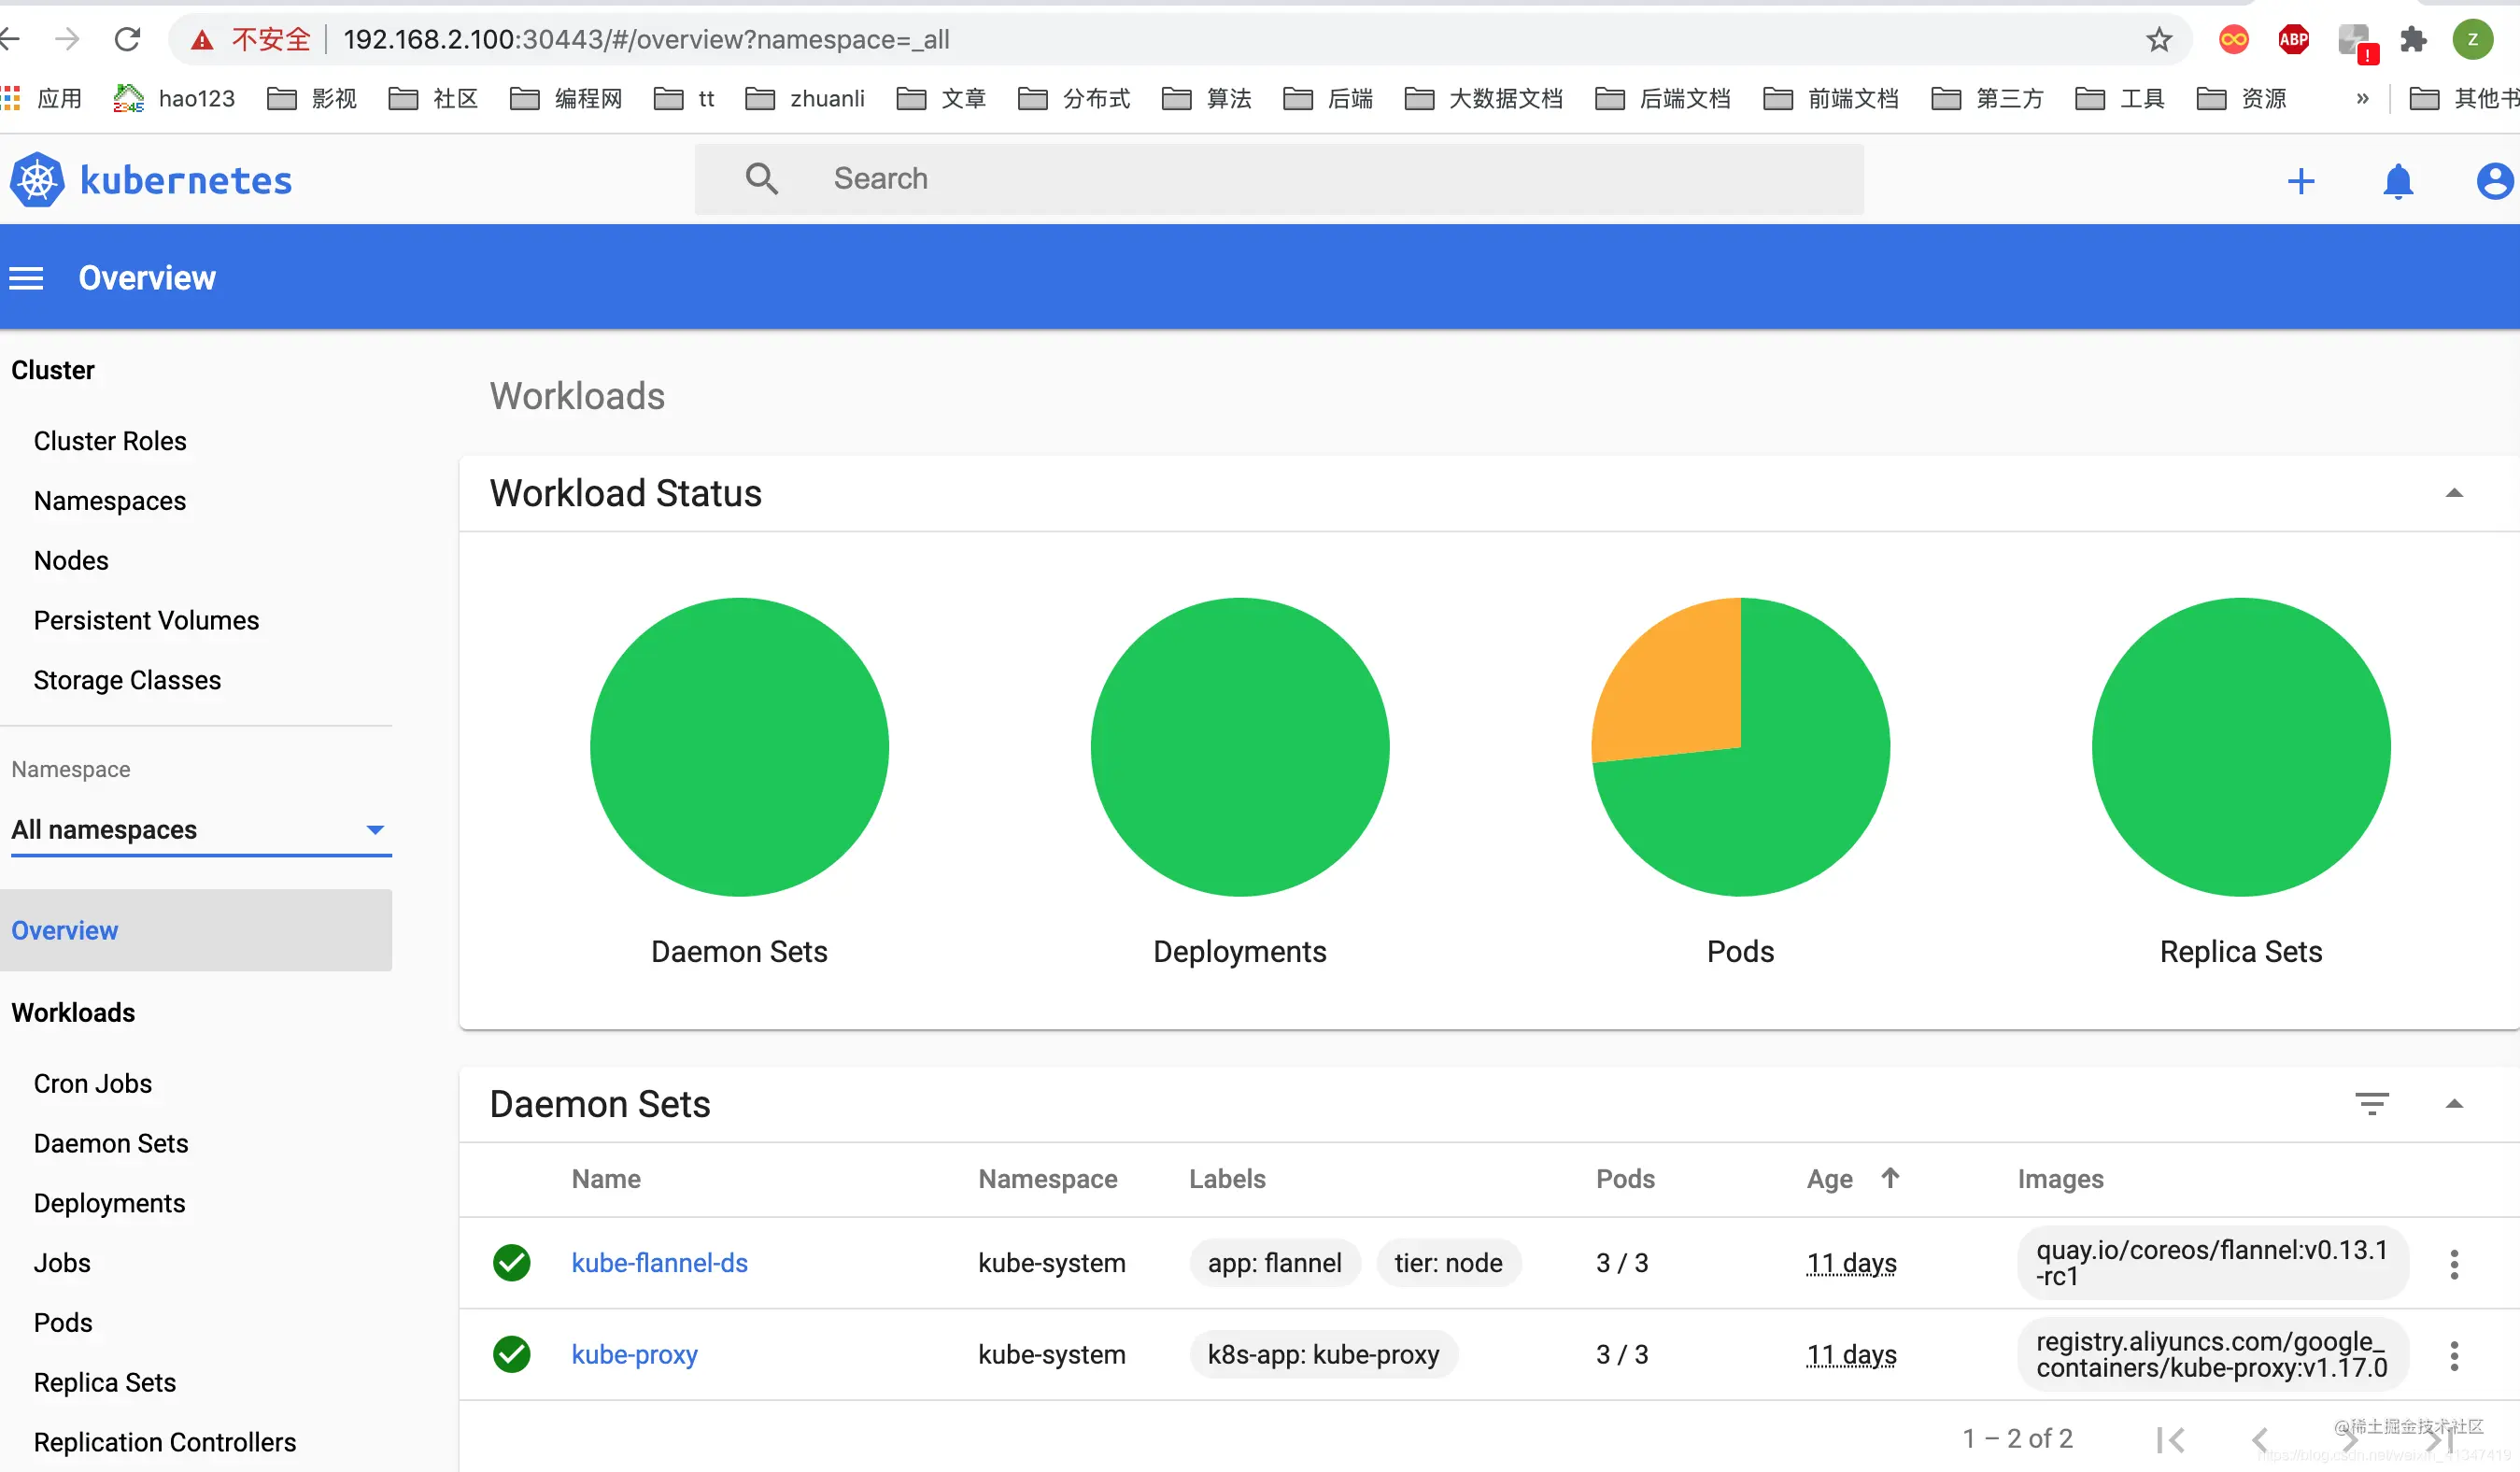Image resolution: width=2520 pixels, height=1472 pixels.
Task: Focus the Search input field
Action: coord(1279,179)
